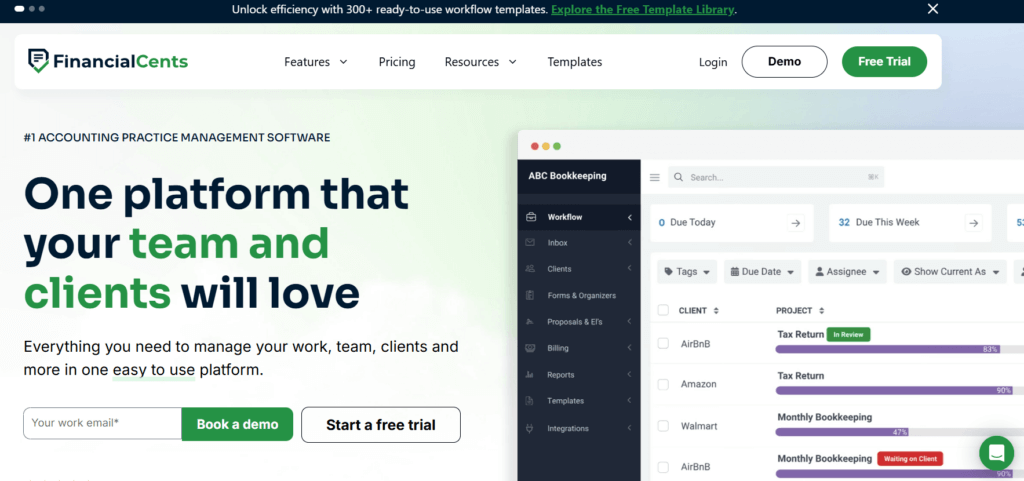This screenshot has height=481, width=1024.
Task: Click the work email input field
Action: [x=102, y=423]
